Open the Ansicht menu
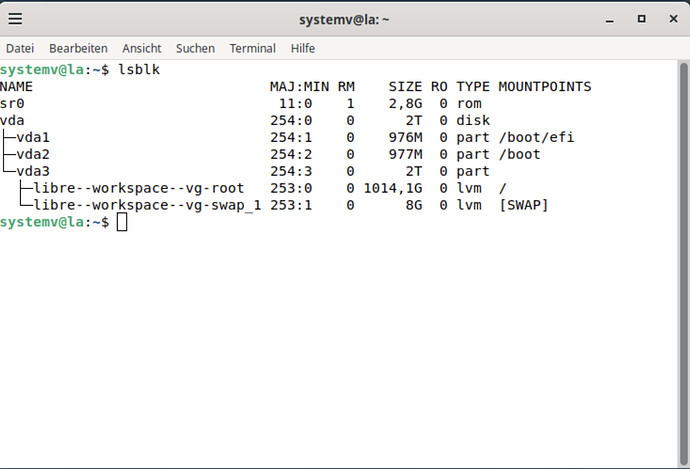Image resolution: width=690 pixels, height=469 pixels. point(142,48)
